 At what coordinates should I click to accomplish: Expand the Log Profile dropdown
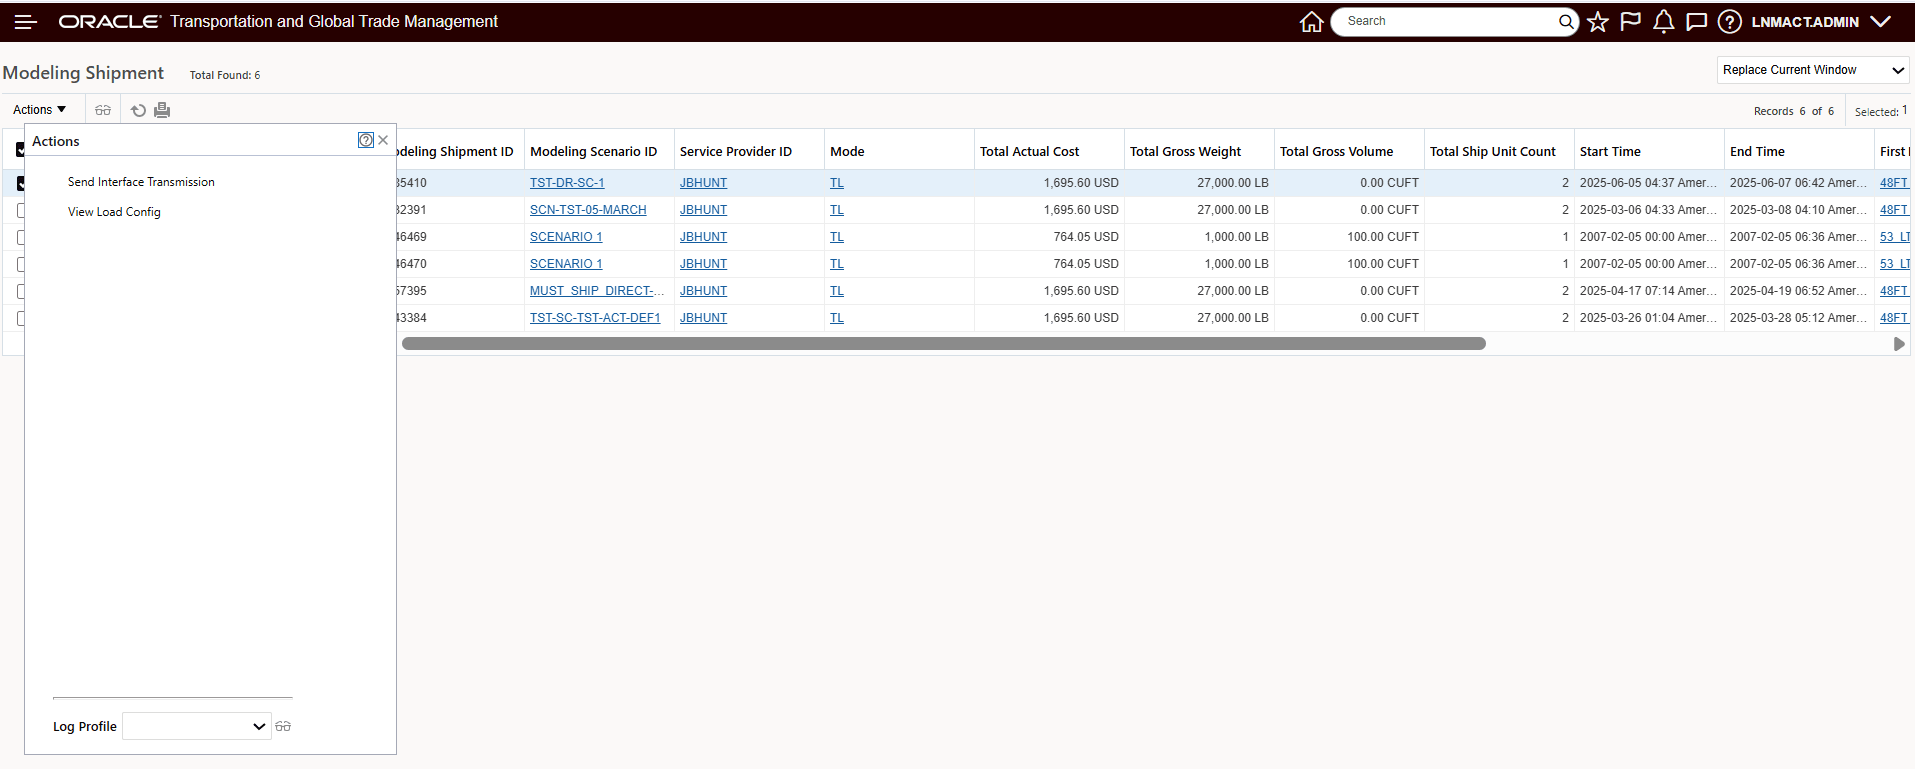tap(196, 726)
